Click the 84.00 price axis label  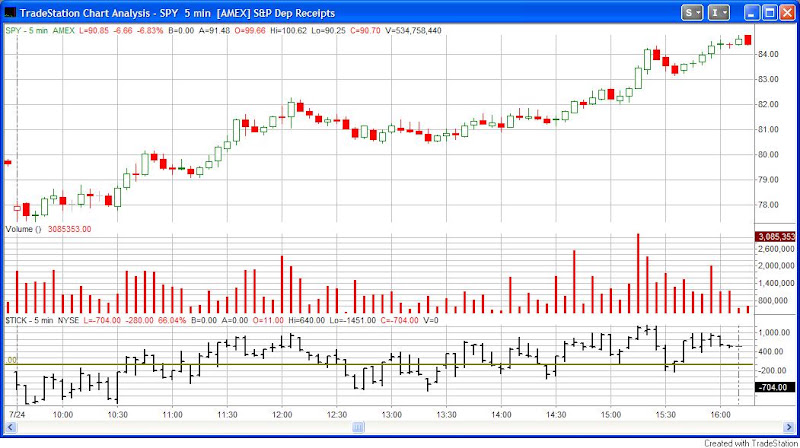768,54
